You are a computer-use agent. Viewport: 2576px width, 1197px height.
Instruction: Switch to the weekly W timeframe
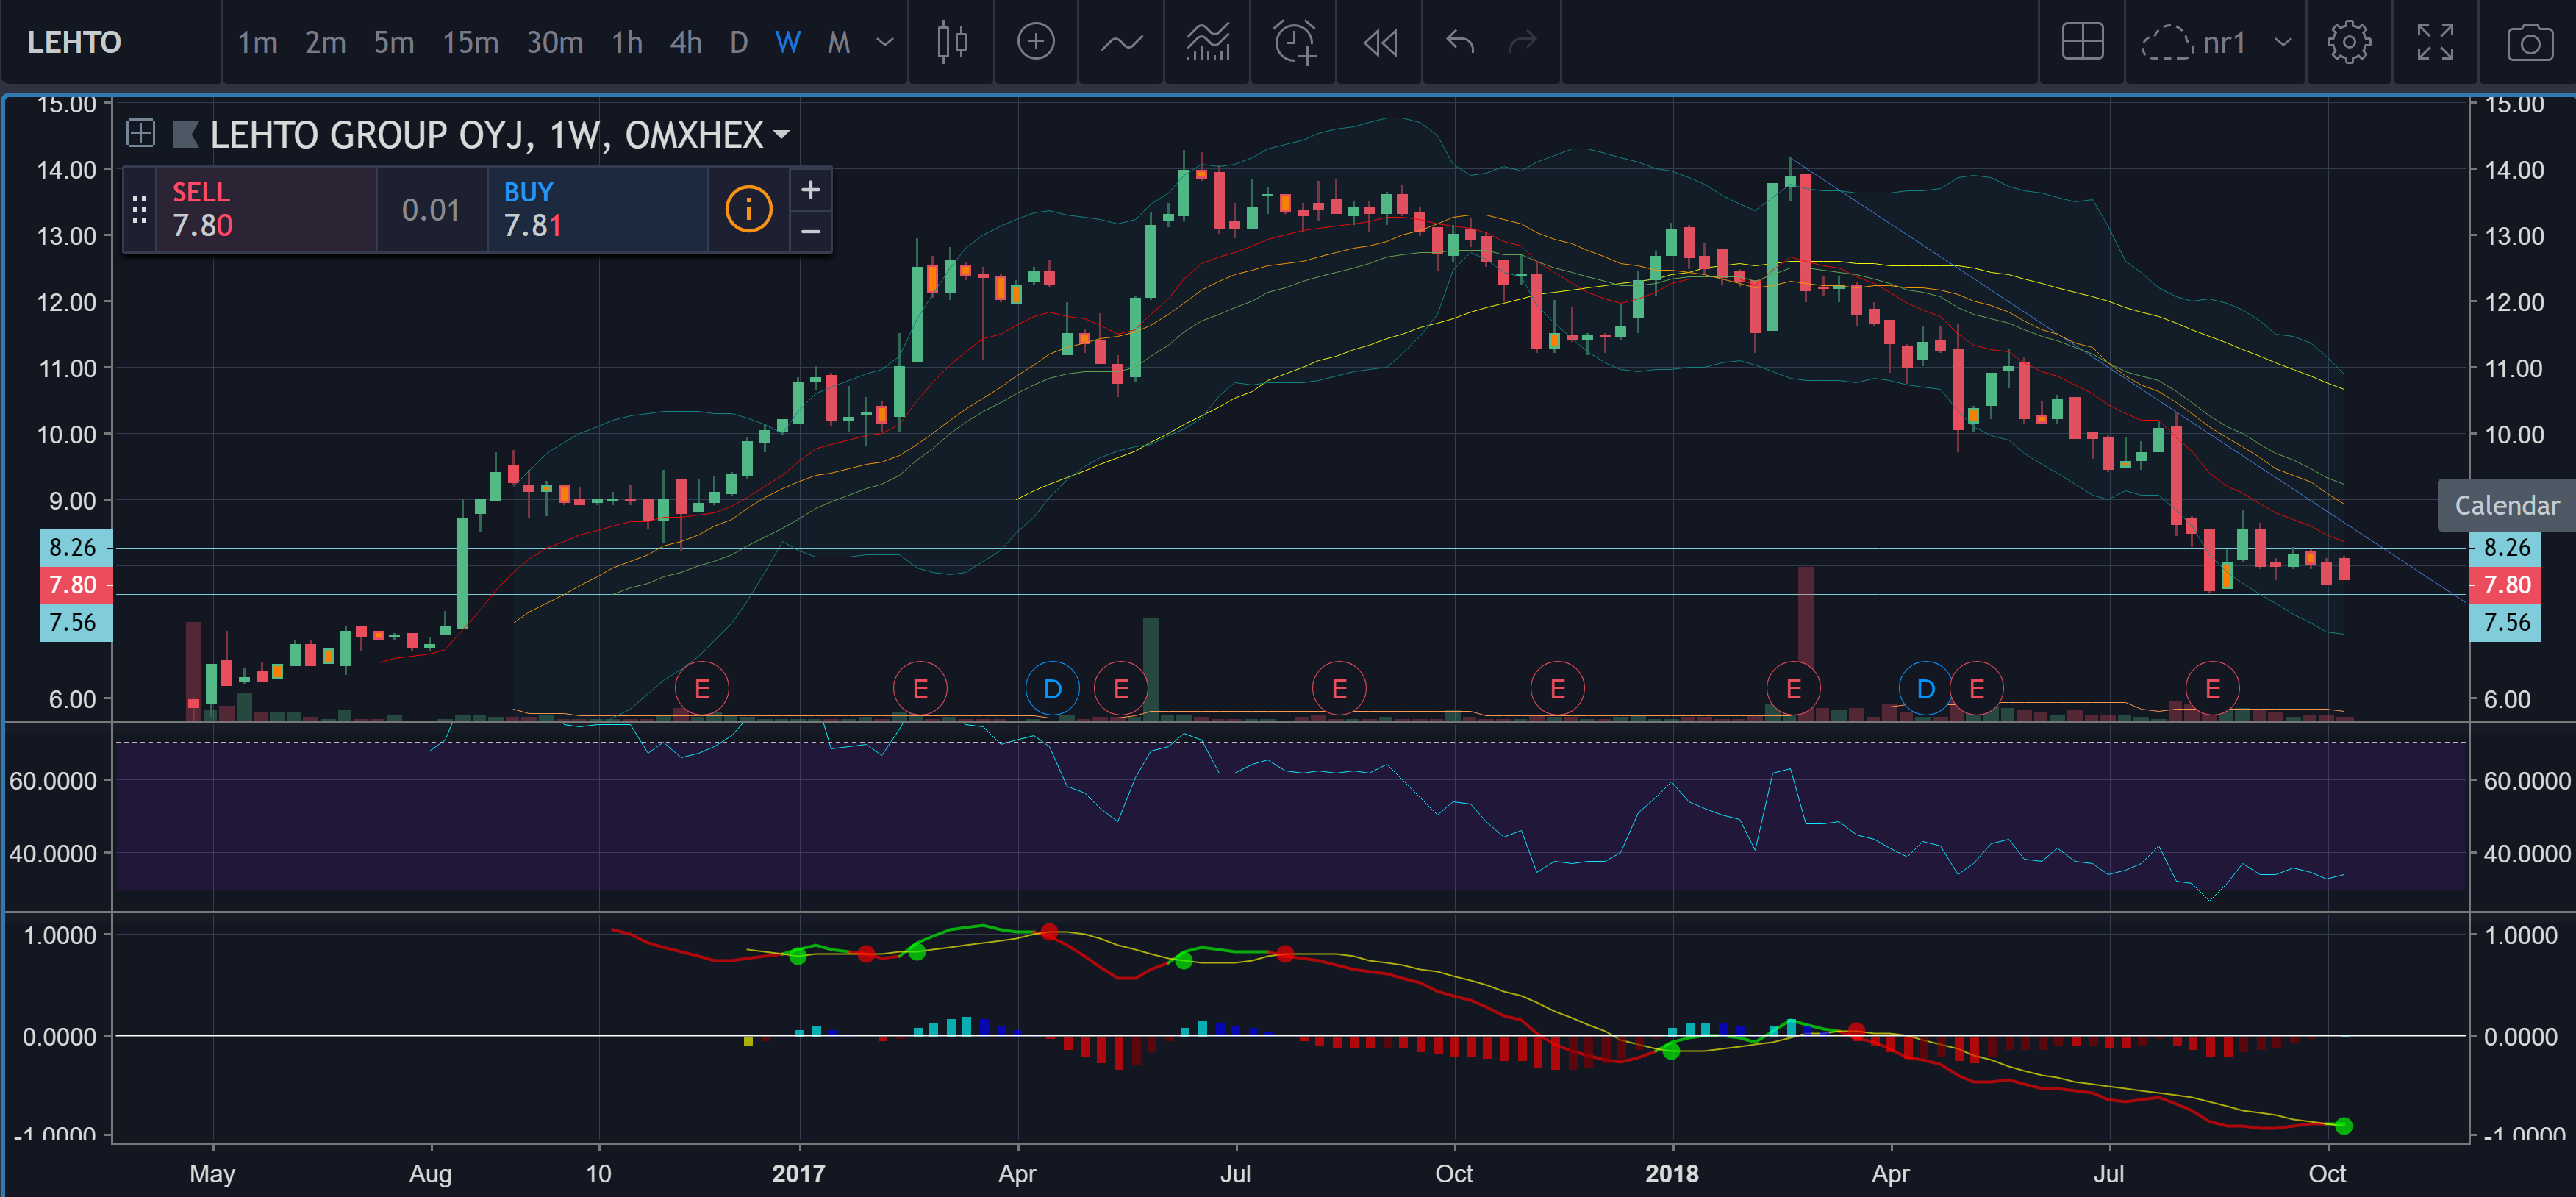coord(787,42)
